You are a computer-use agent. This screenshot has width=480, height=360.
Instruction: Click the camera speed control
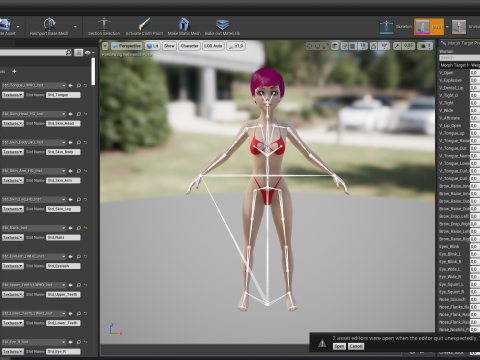[x=425, y=46]
